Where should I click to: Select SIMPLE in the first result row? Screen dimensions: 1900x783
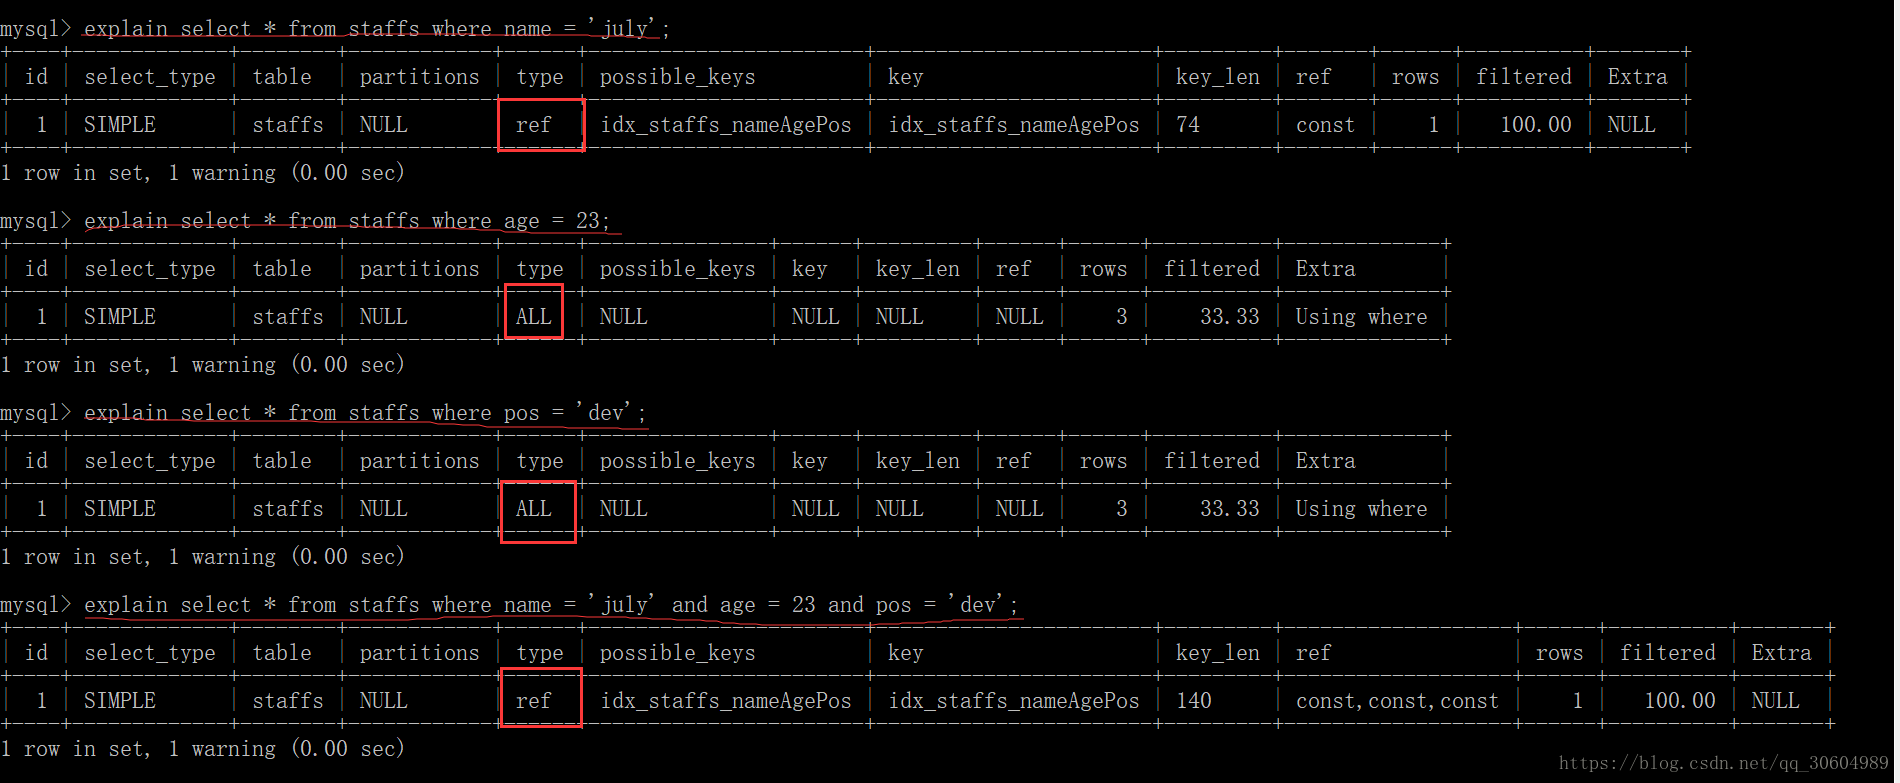(x=120, y=124)
